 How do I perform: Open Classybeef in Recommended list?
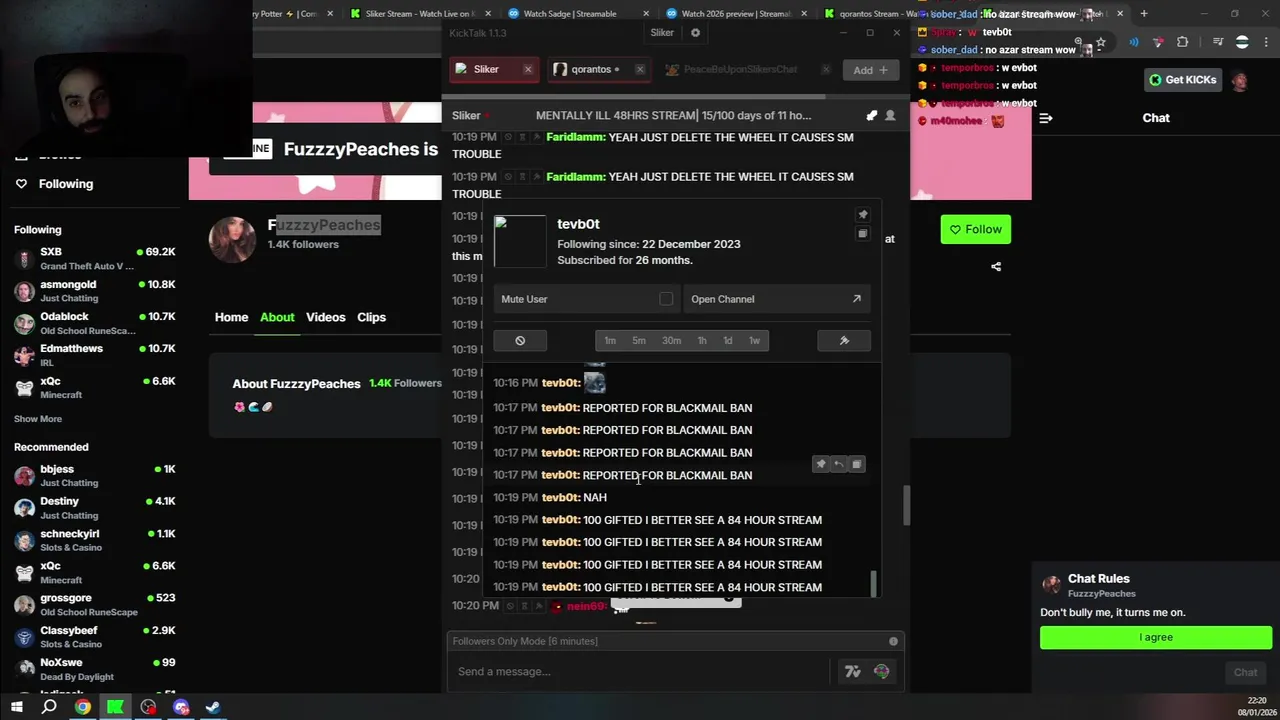[x=95, y=637]
